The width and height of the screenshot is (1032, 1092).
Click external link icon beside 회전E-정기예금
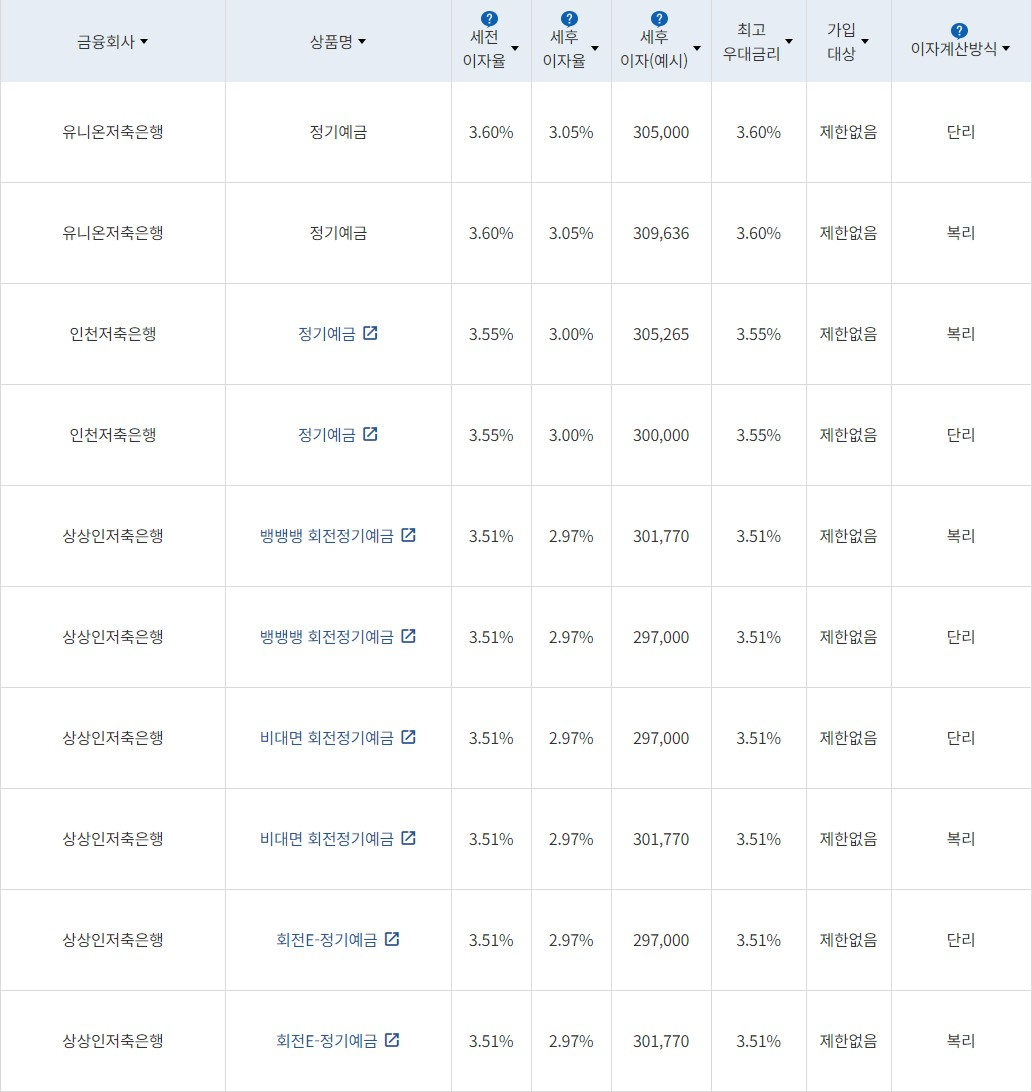(x=394, y=939)
